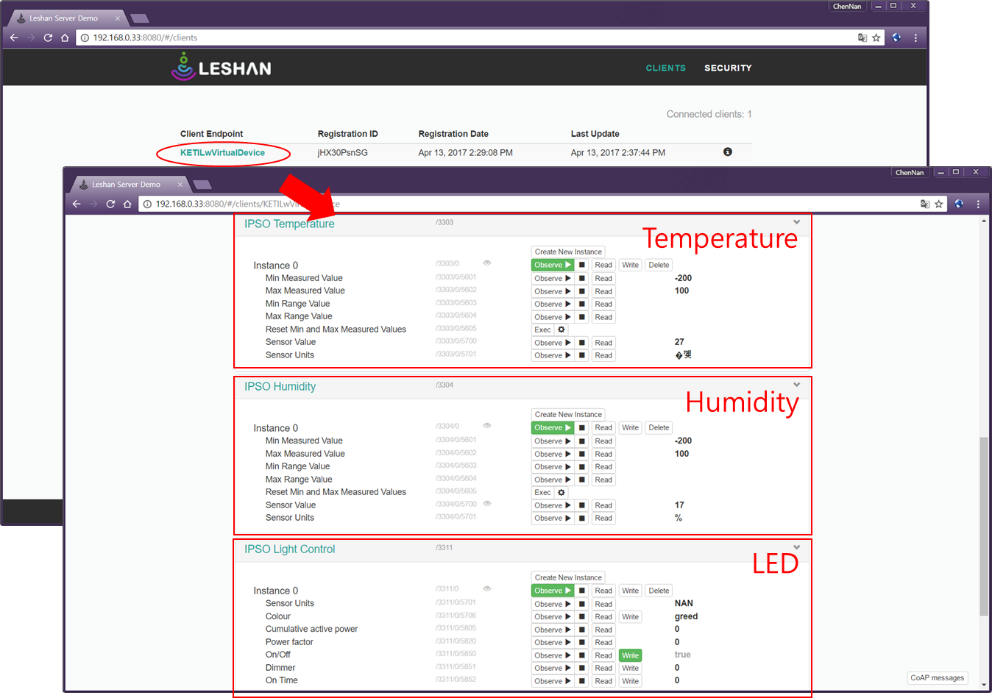Read Temperature Min Measured Value
The width and height of the screenshot is (992, 698).
604,278
